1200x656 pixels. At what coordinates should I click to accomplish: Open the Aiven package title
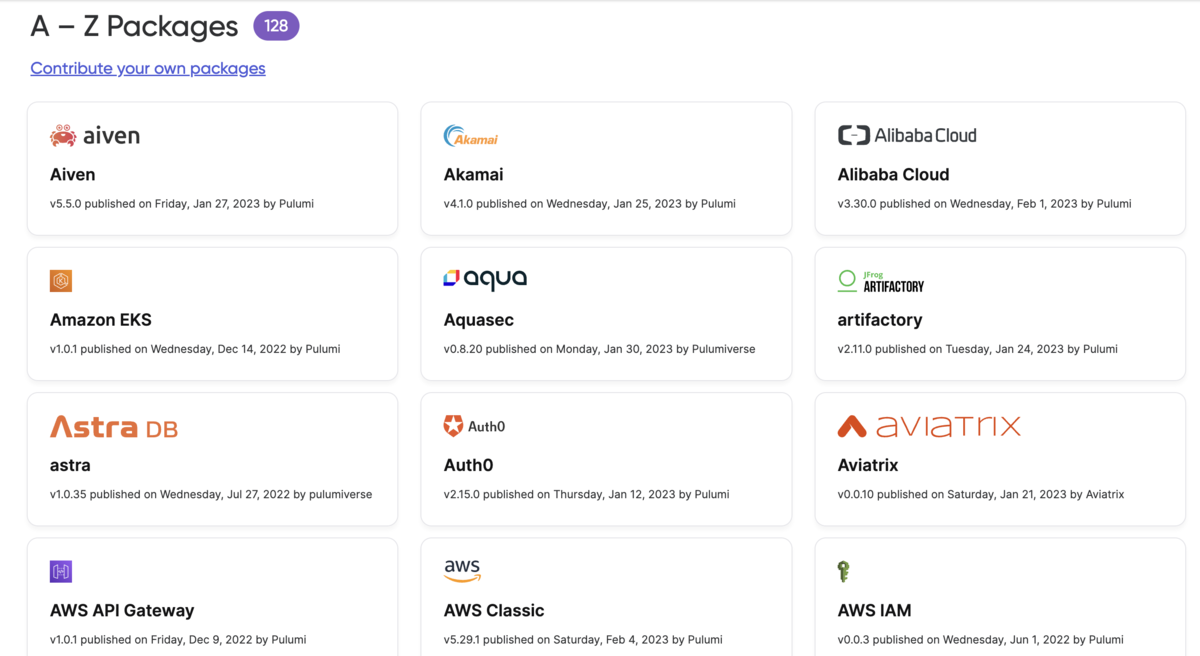tap(73, 174)
